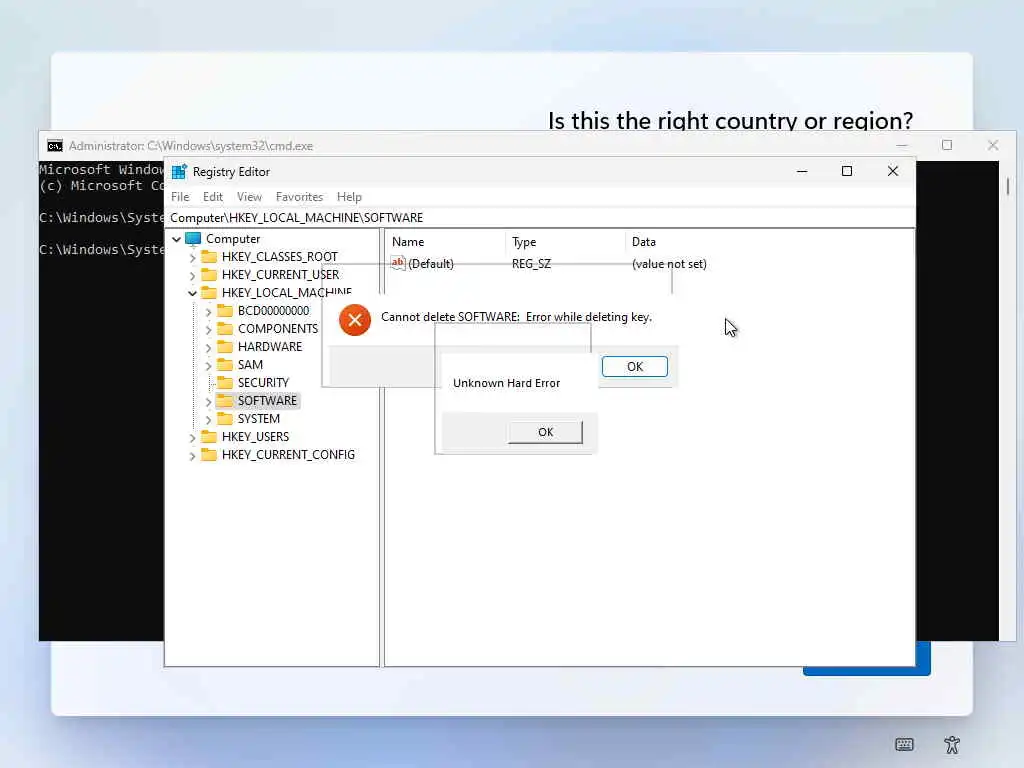Expand the HKEY_CURRENT_CONFIG node
The height and width of the screenshot is (768, 1024).
(192, 455)
